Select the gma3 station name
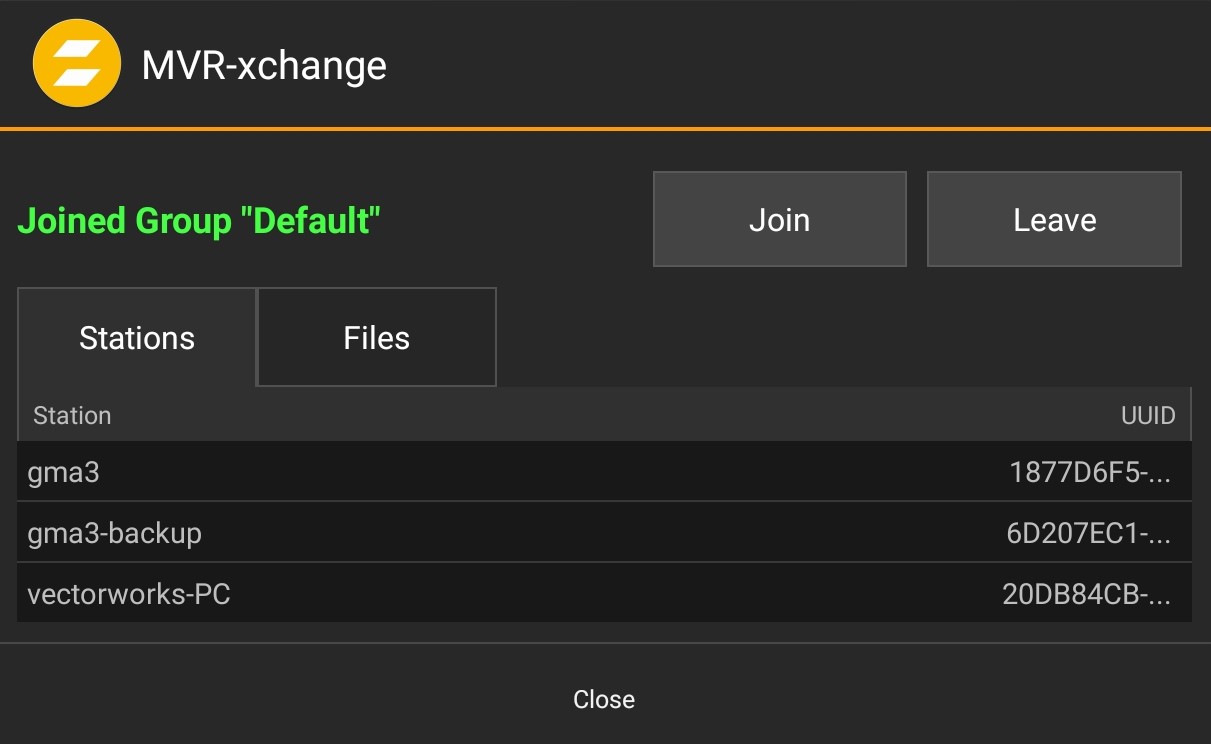This screenshot has height=744, width=1211. click(64, 472)
